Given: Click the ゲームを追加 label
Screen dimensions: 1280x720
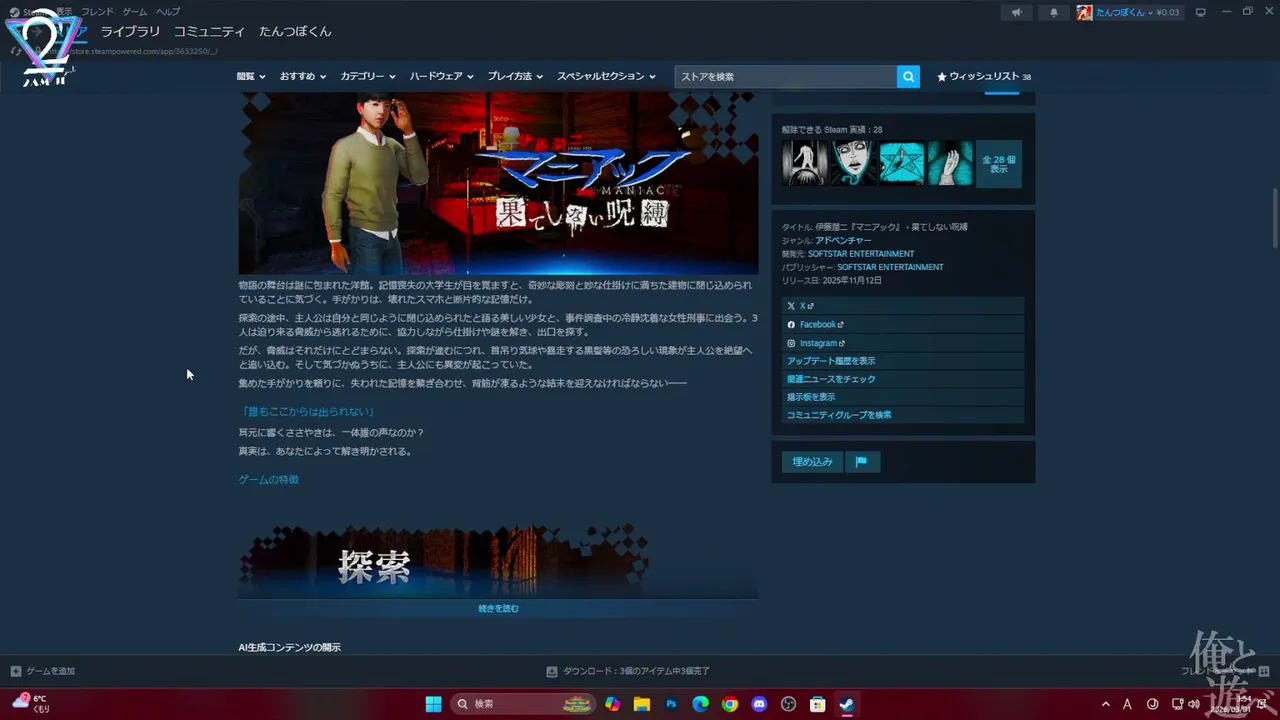Looking at the screenshot, I should point(50,671).
